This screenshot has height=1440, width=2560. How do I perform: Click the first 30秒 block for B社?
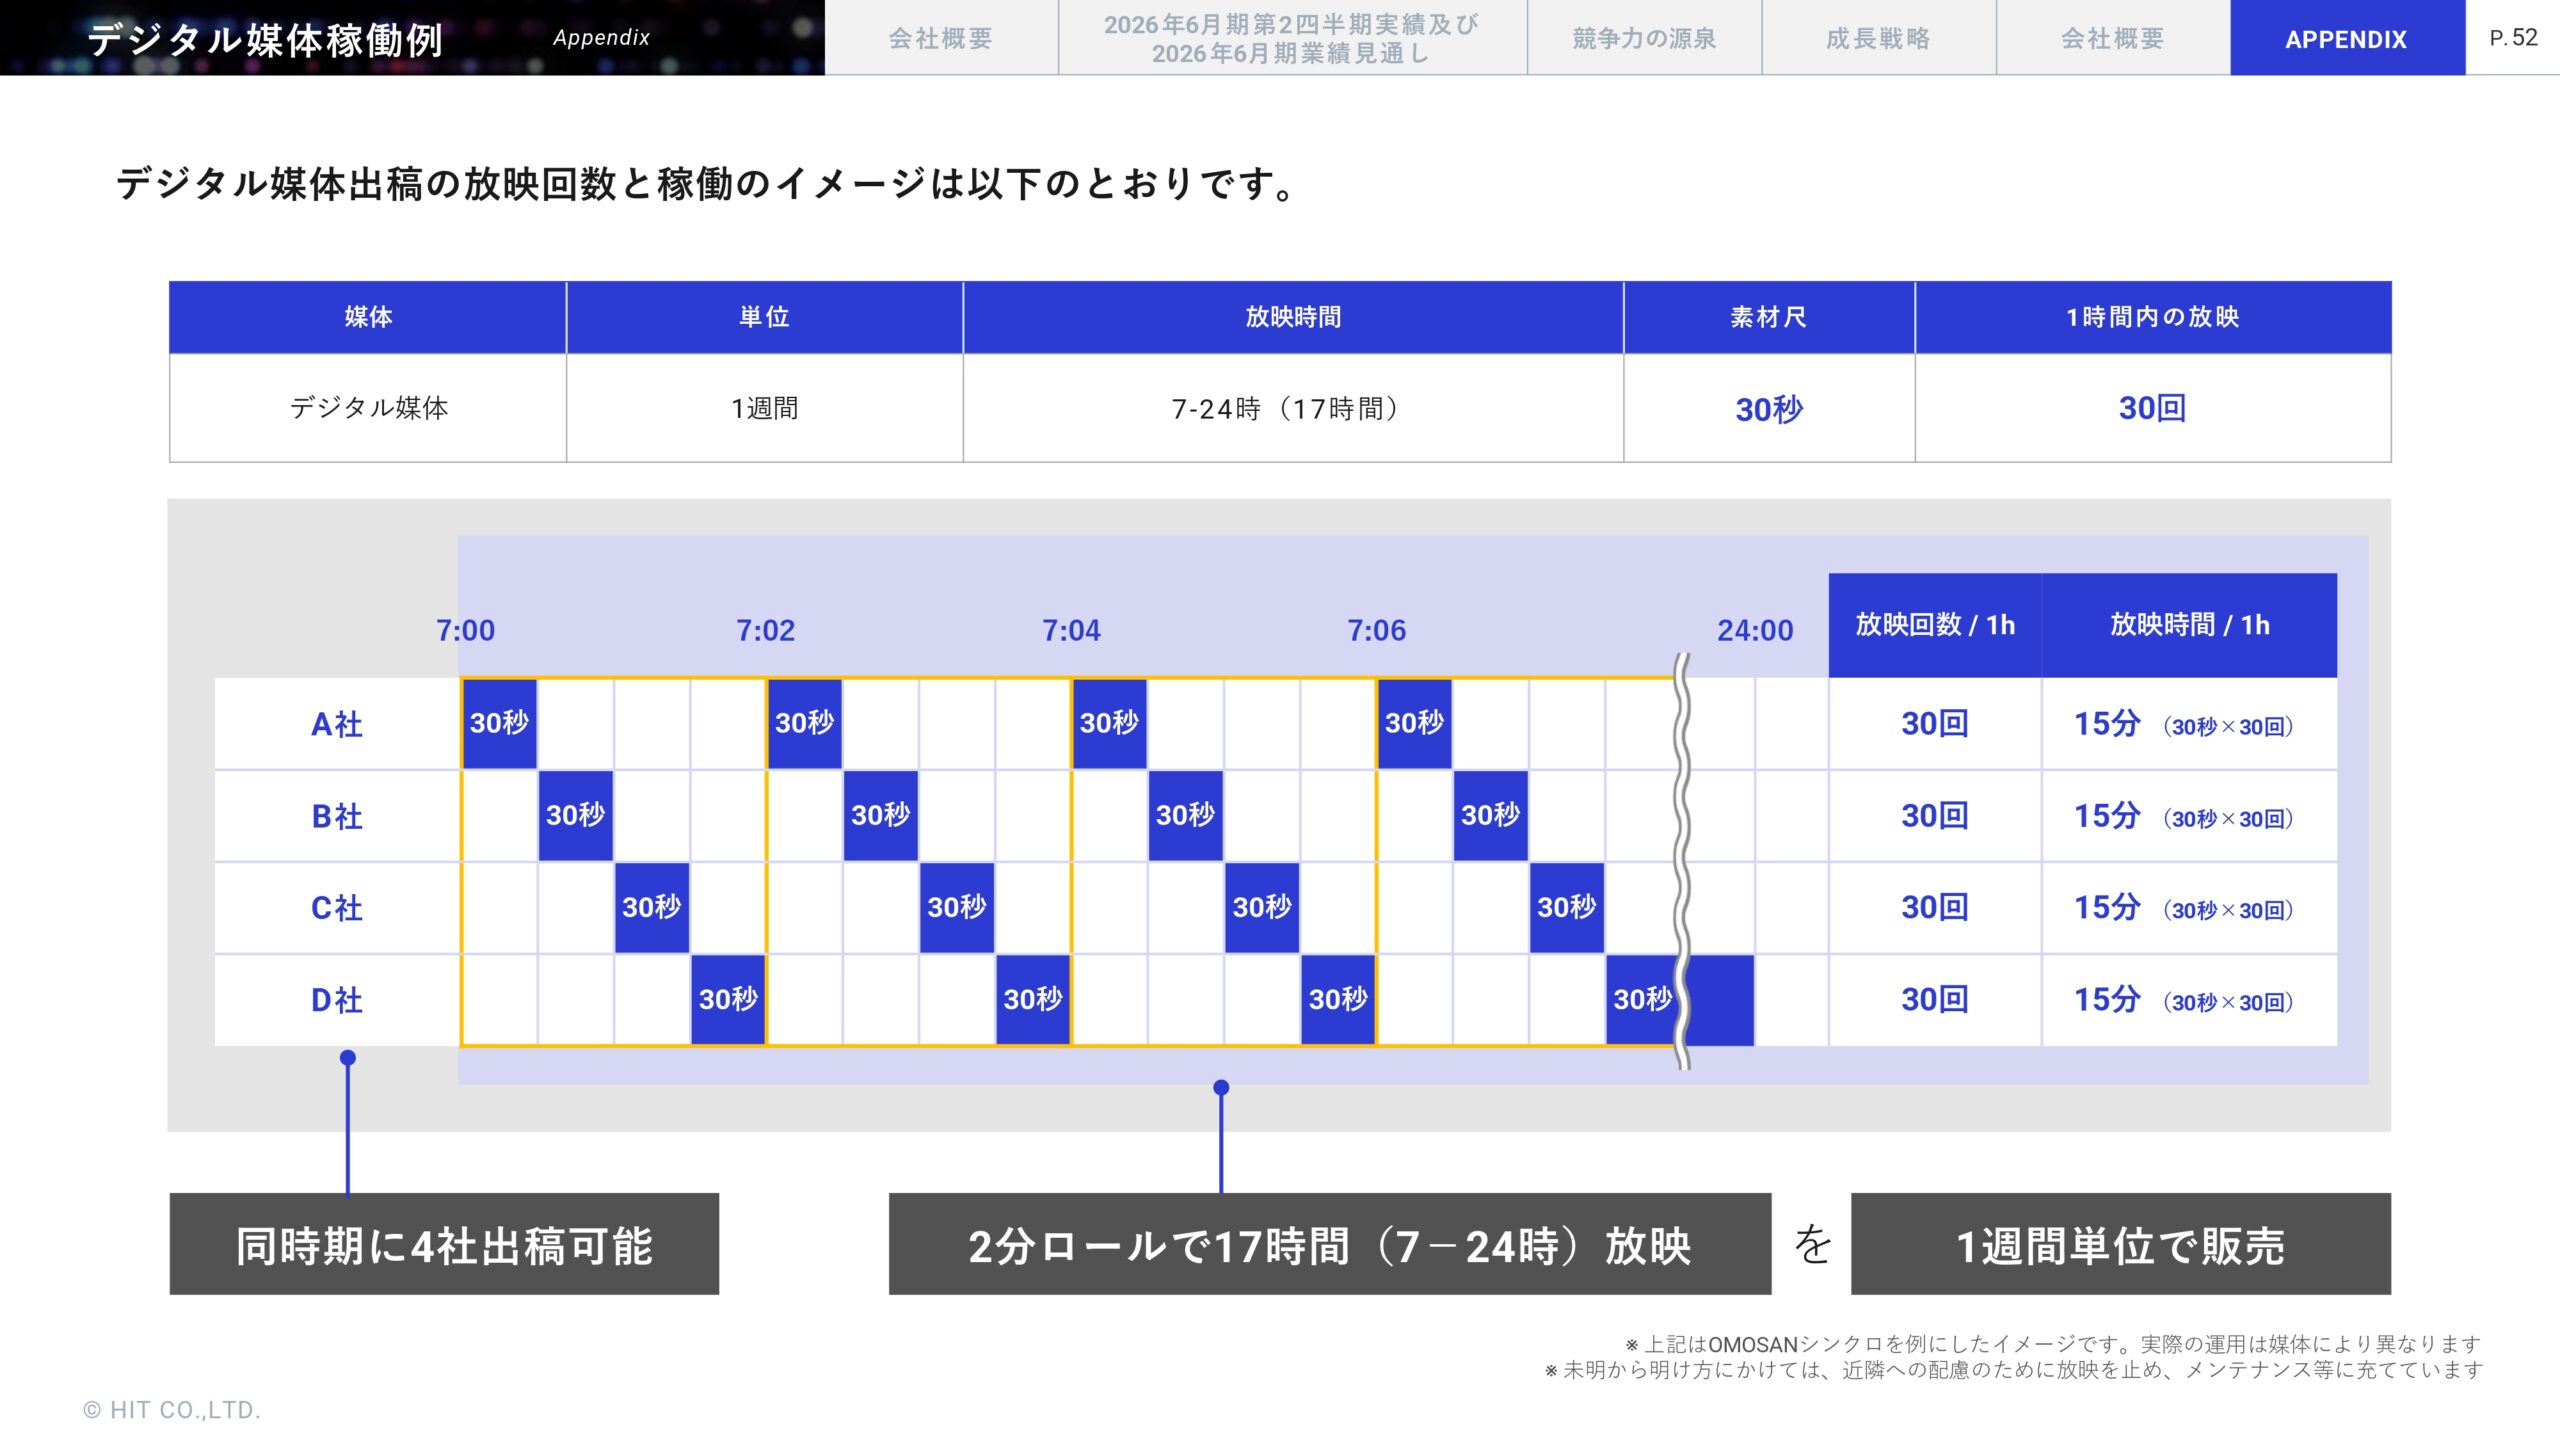(x=575, y=816)
